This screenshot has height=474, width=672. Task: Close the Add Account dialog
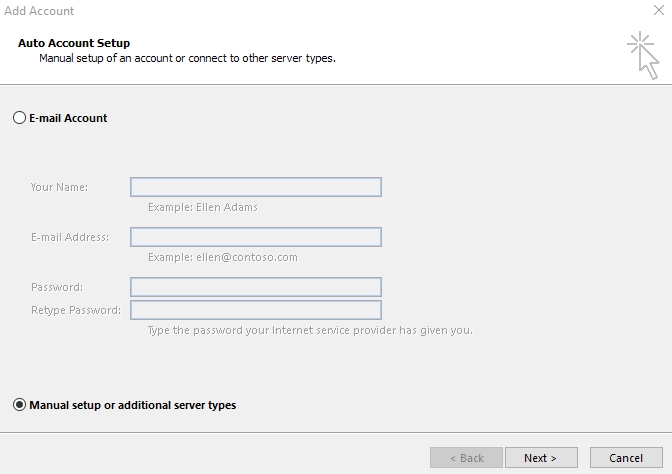pos(659,10)
